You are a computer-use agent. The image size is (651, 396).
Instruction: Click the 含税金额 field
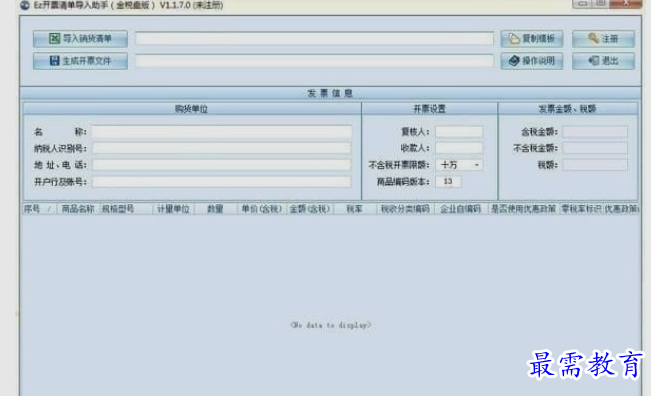[x=595, y=132]
